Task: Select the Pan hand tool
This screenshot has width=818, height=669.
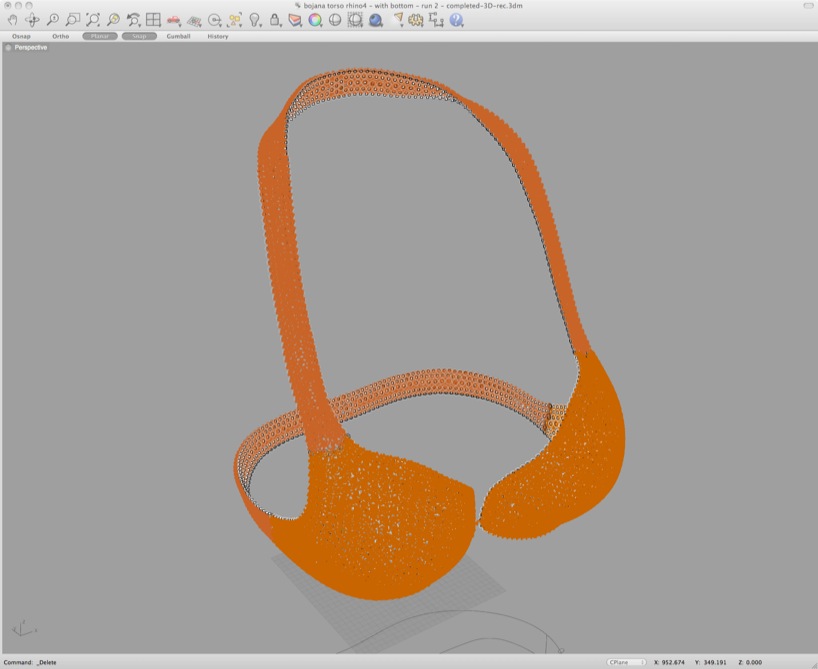Action: tap(12, 20)
